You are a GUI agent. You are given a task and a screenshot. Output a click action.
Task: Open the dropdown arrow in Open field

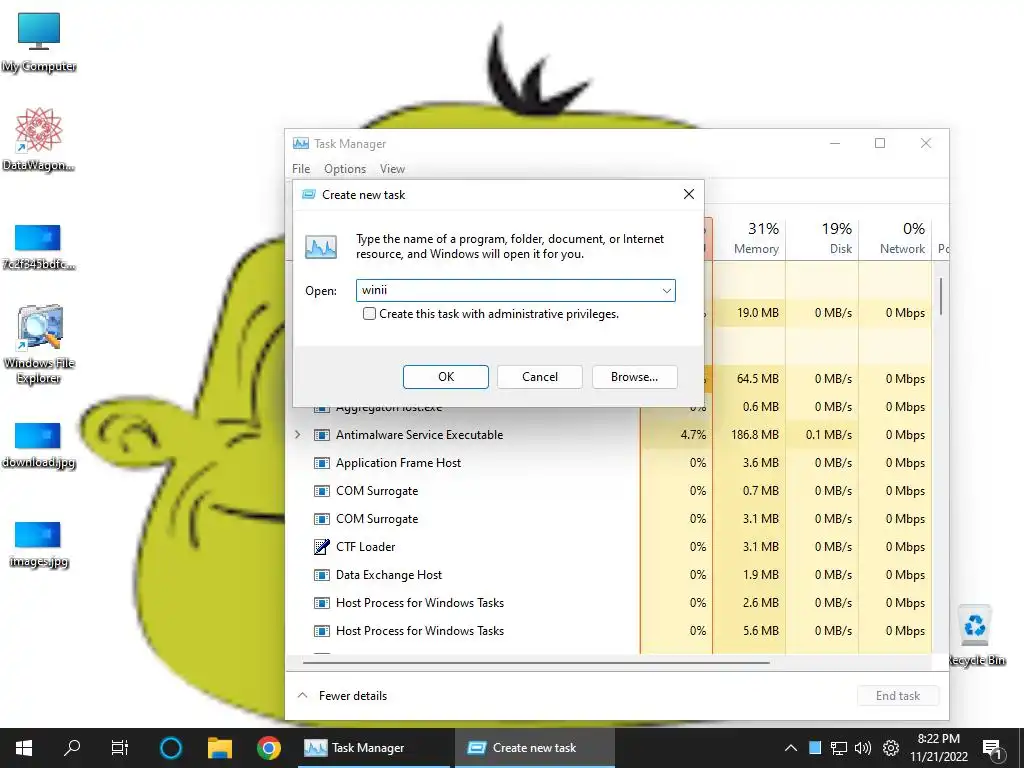tap(666, 291)
